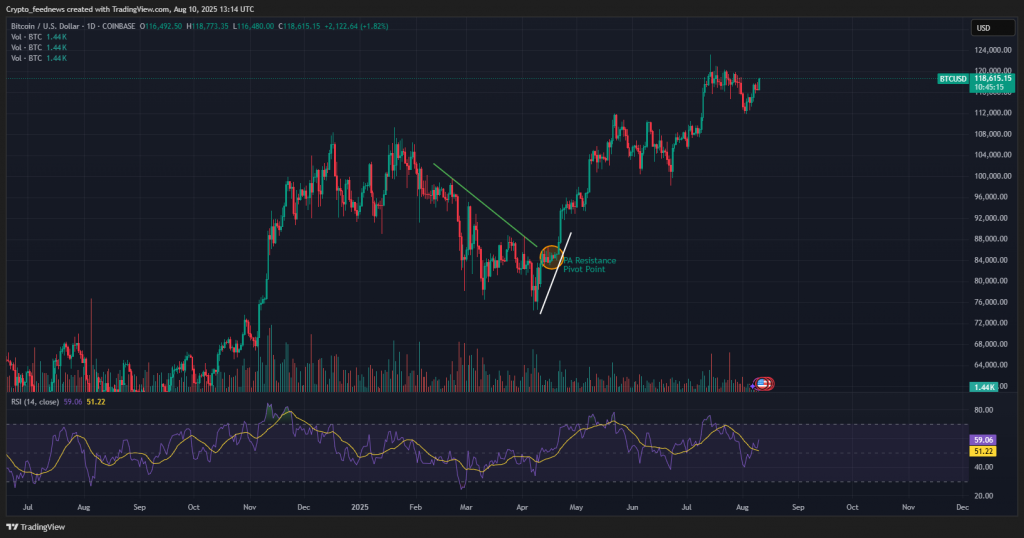1024x538 pixels.
Task: Click the TradingView logo icon
Action: tap(12, 527)
